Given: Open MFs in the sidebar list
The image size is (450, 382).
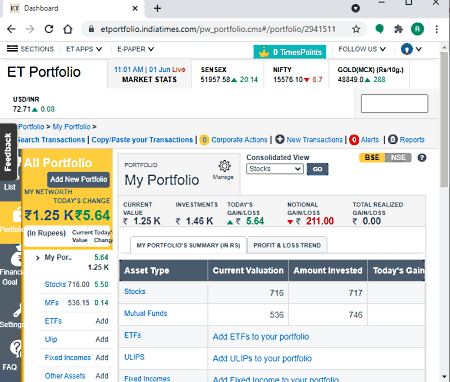Looking at the screenshot, I should 52,303.
